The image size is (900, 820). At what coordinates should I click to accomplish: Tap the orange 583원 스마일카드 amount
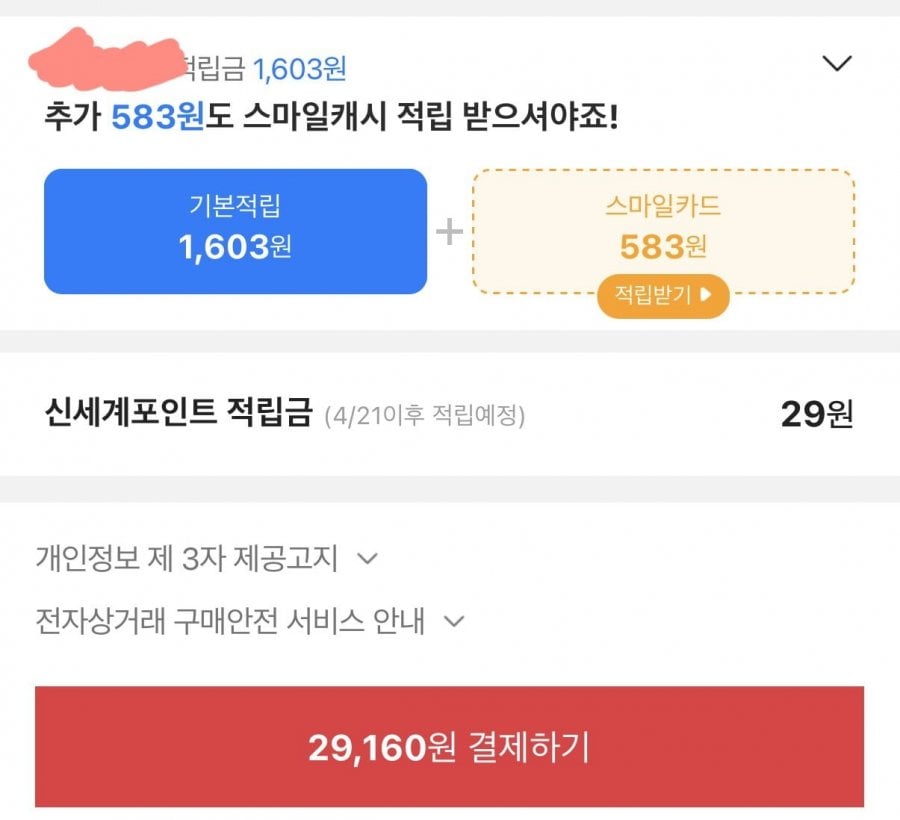[663, 245]
